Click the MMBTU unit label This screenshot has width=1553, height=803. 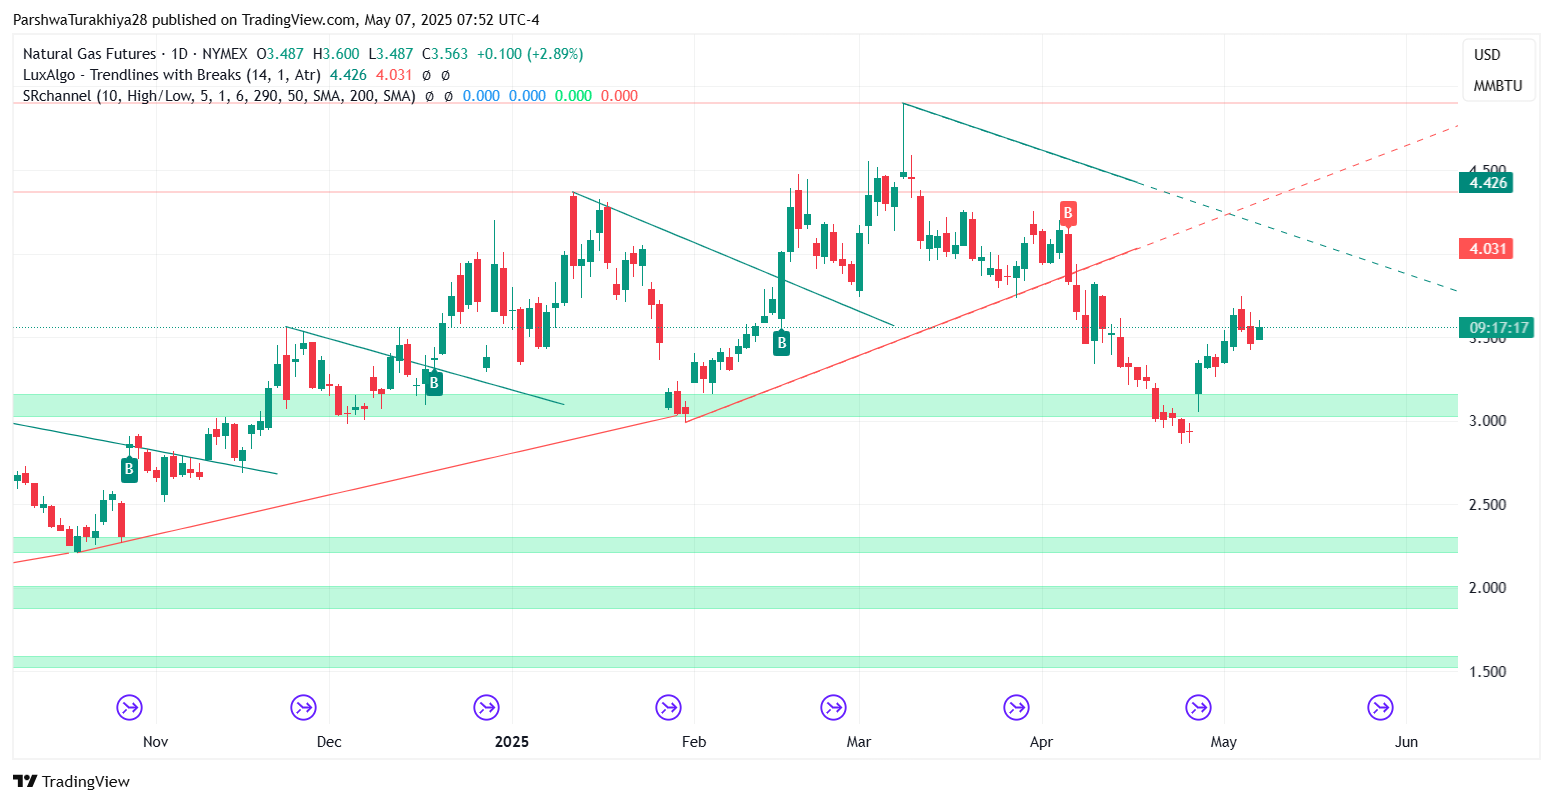[x=1497, y=86]
